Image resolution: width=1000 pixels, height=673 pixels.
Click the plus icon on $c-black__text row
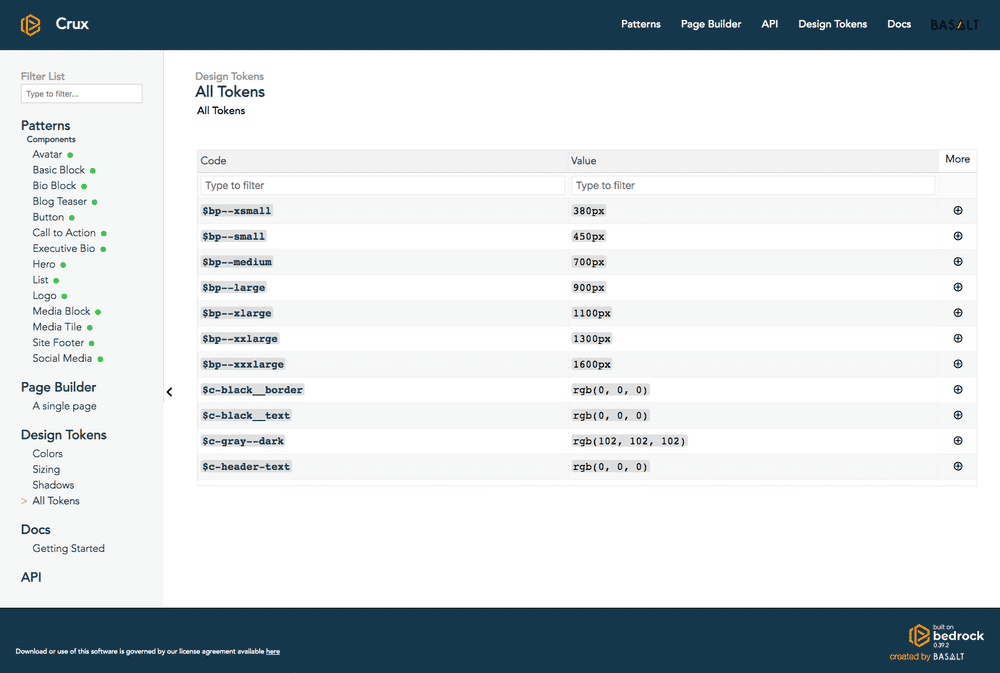(957, 415)
